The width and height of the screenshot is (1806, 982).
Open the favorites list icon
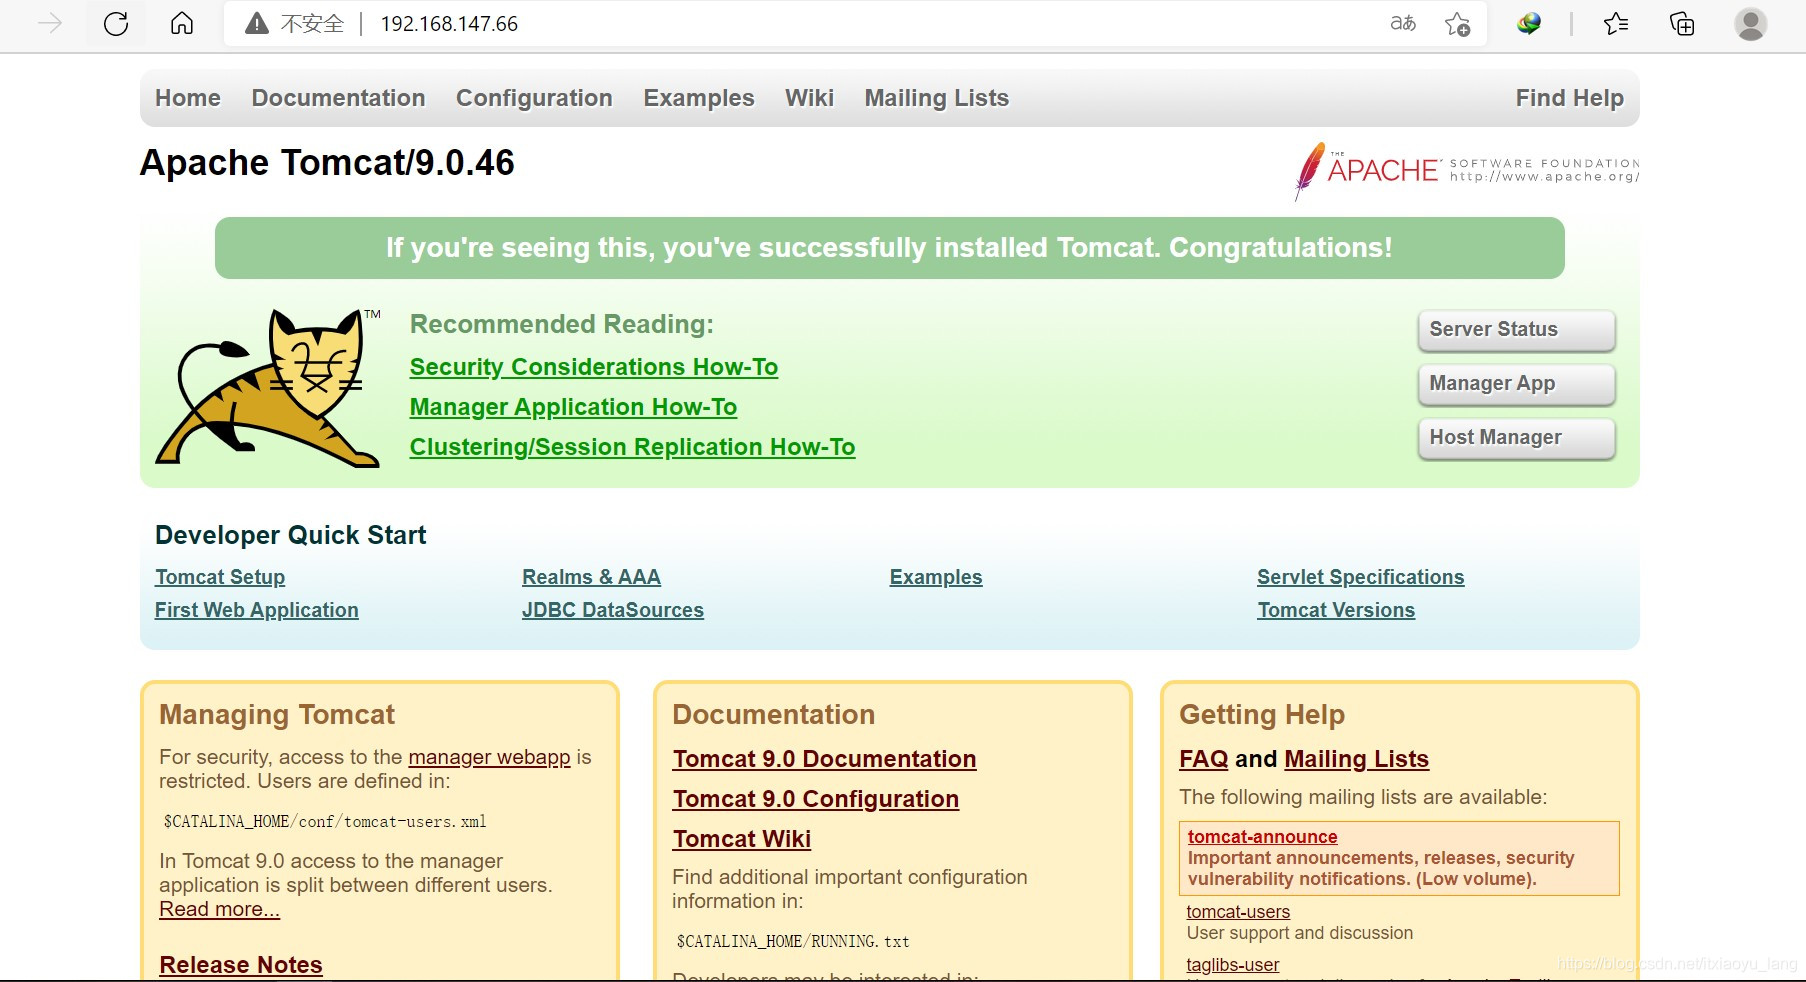point(1616,24)
